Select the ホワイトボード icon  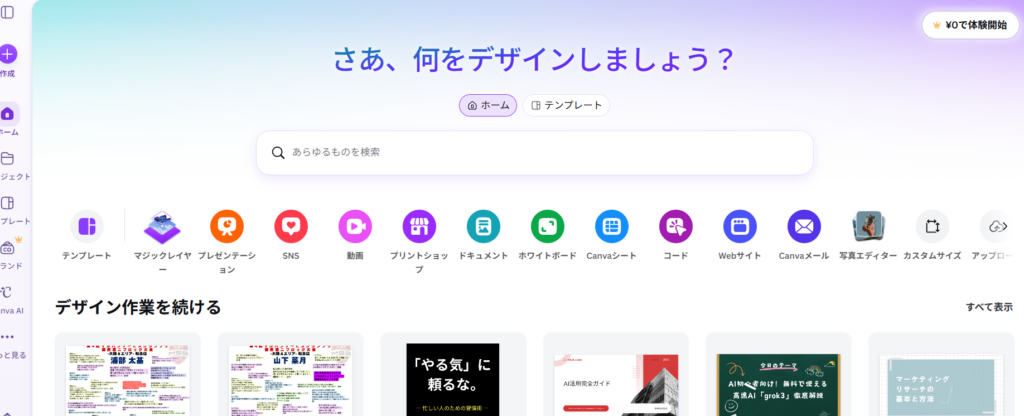tap(547, 226)
